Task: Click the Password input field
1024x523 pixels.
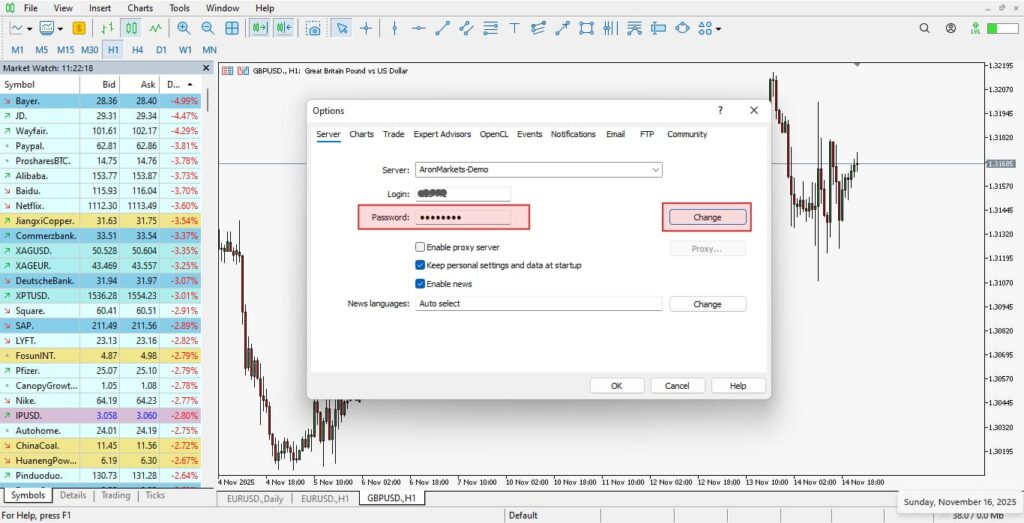Action: (x=463, y=217)
